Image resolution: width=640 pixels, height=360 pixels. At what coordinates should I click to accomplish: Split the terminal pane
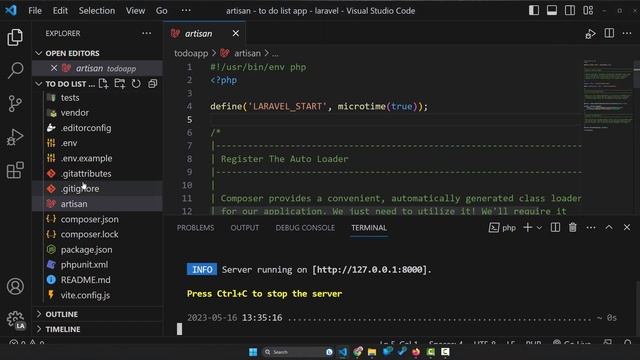[x=555, y=227]
